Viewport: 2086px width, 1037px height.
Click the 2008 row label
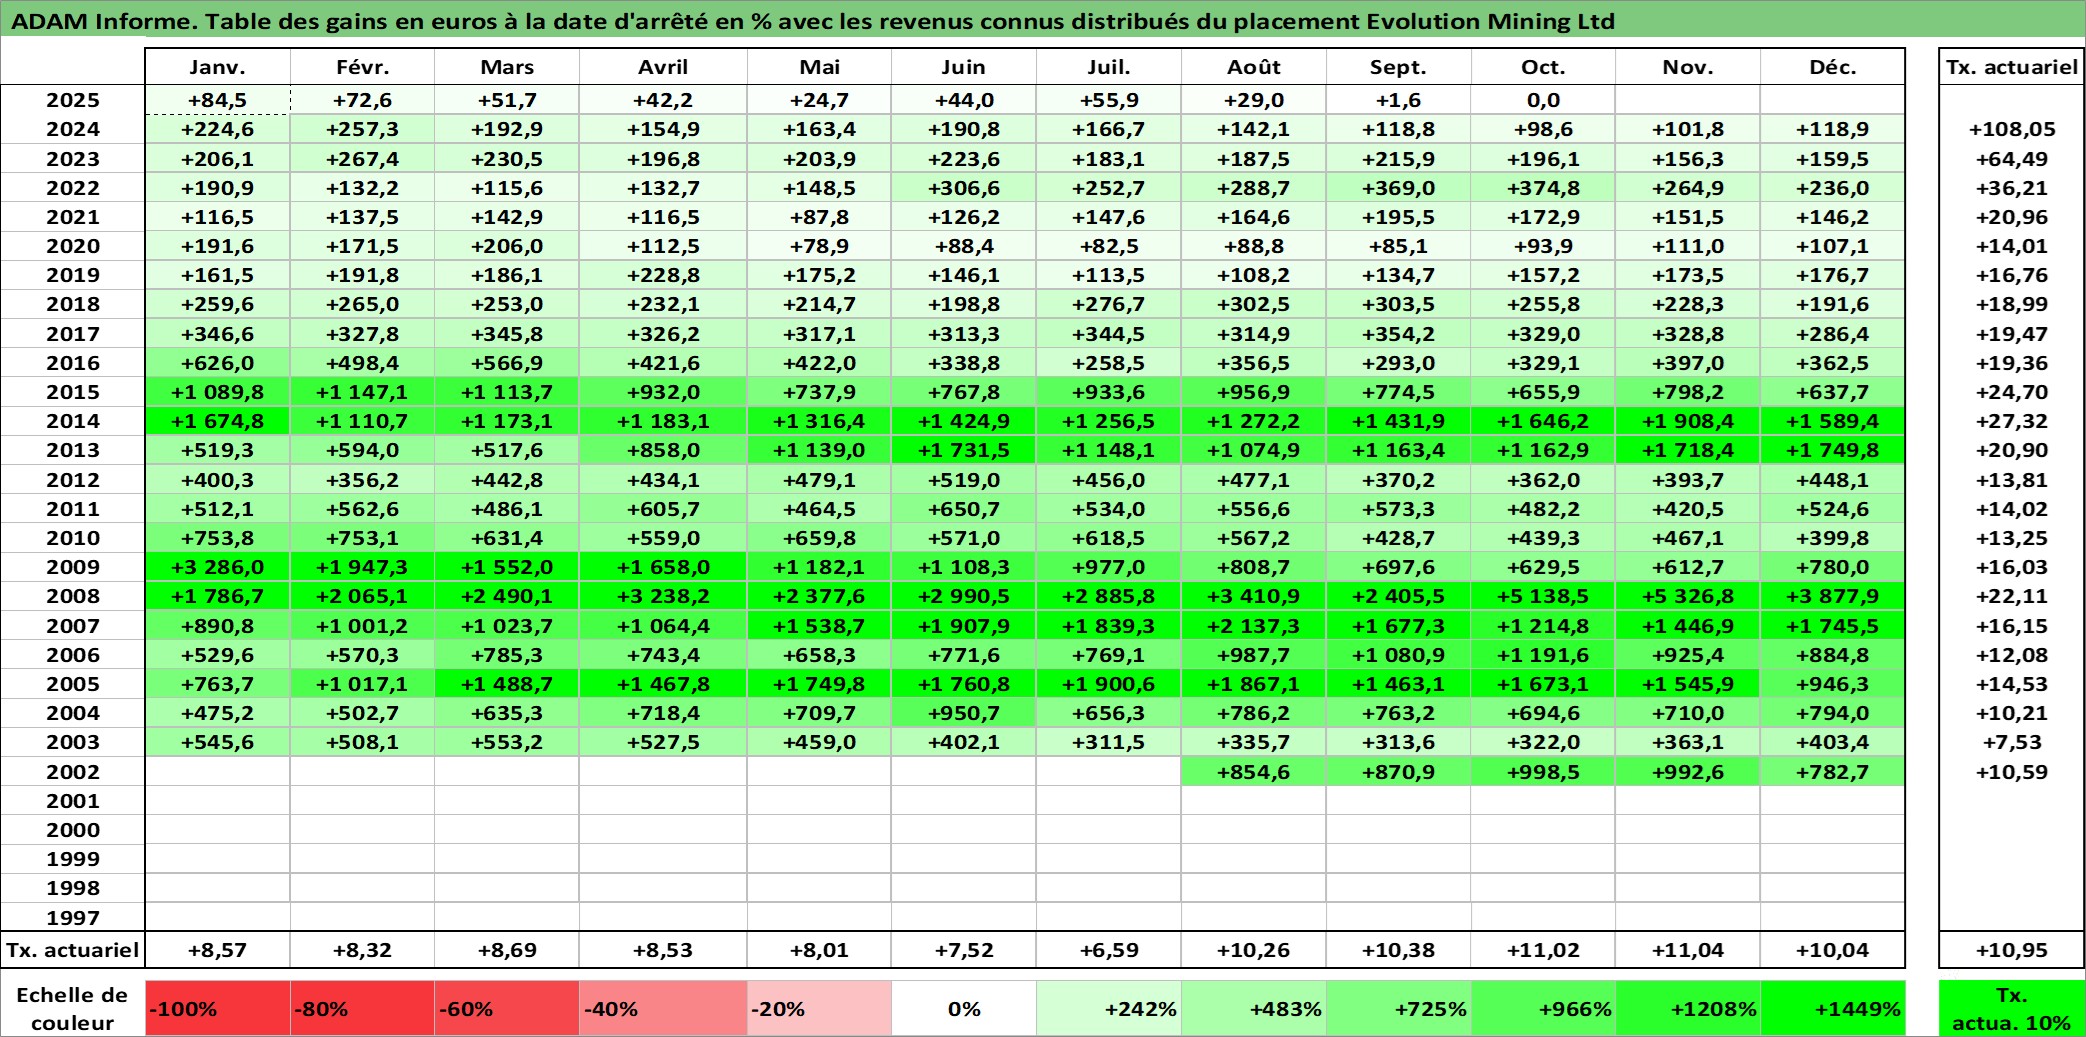click(73, 596)
